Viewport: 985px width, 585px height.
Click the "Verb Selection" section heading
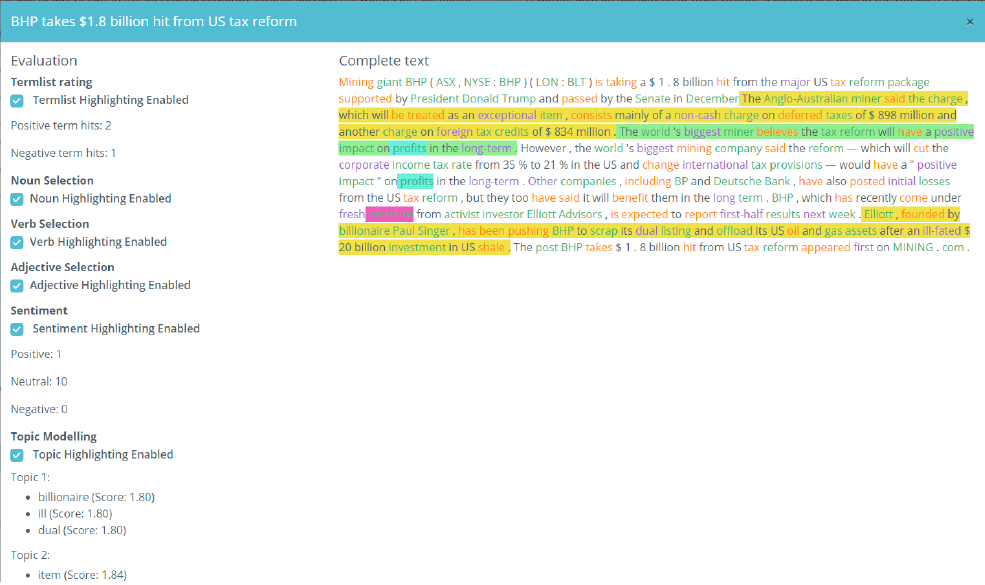(x=50, y=224)
